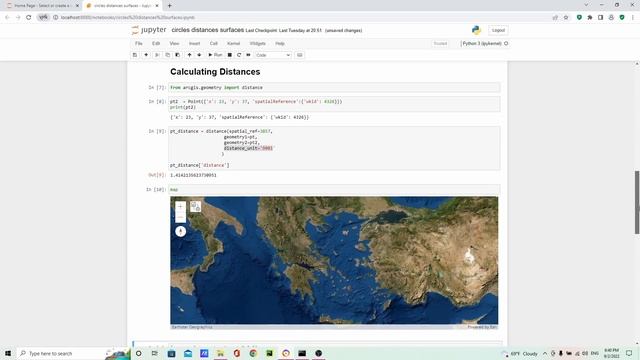Image resolution: width=640 pixels, height=360 pixels.
Task: Open the Widgets menu
Action: [258, 43]
